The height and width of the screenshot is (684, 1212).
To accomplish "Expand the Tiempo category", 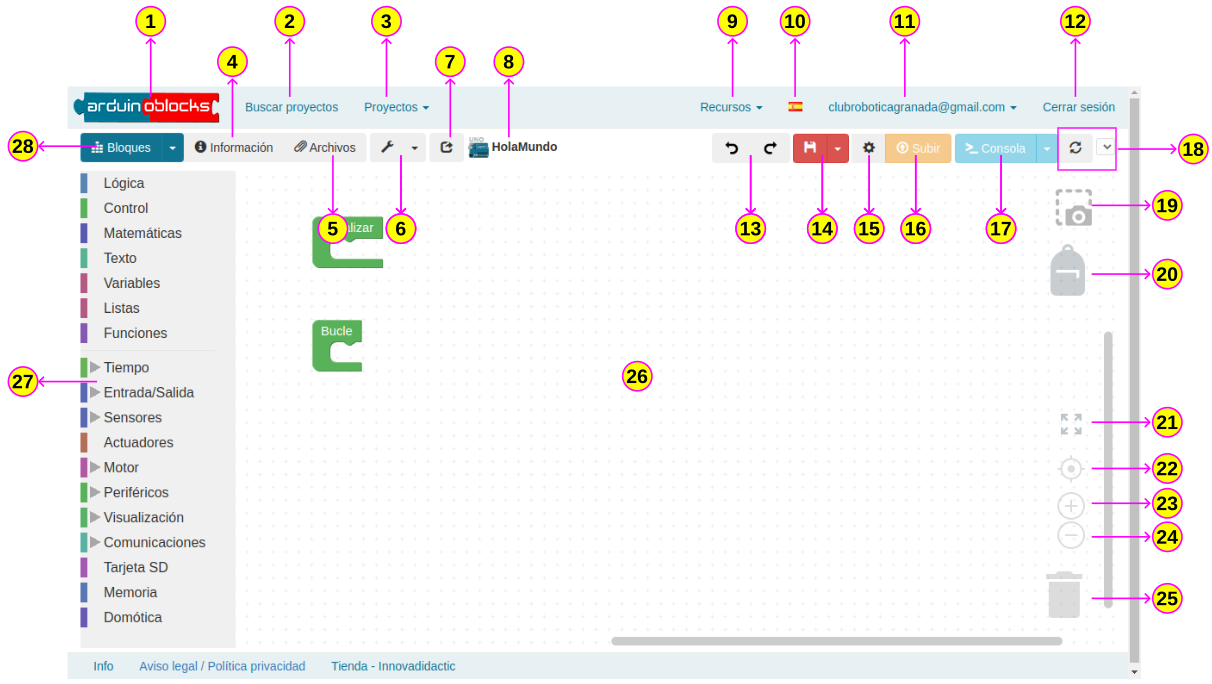I will click(95, 367).
